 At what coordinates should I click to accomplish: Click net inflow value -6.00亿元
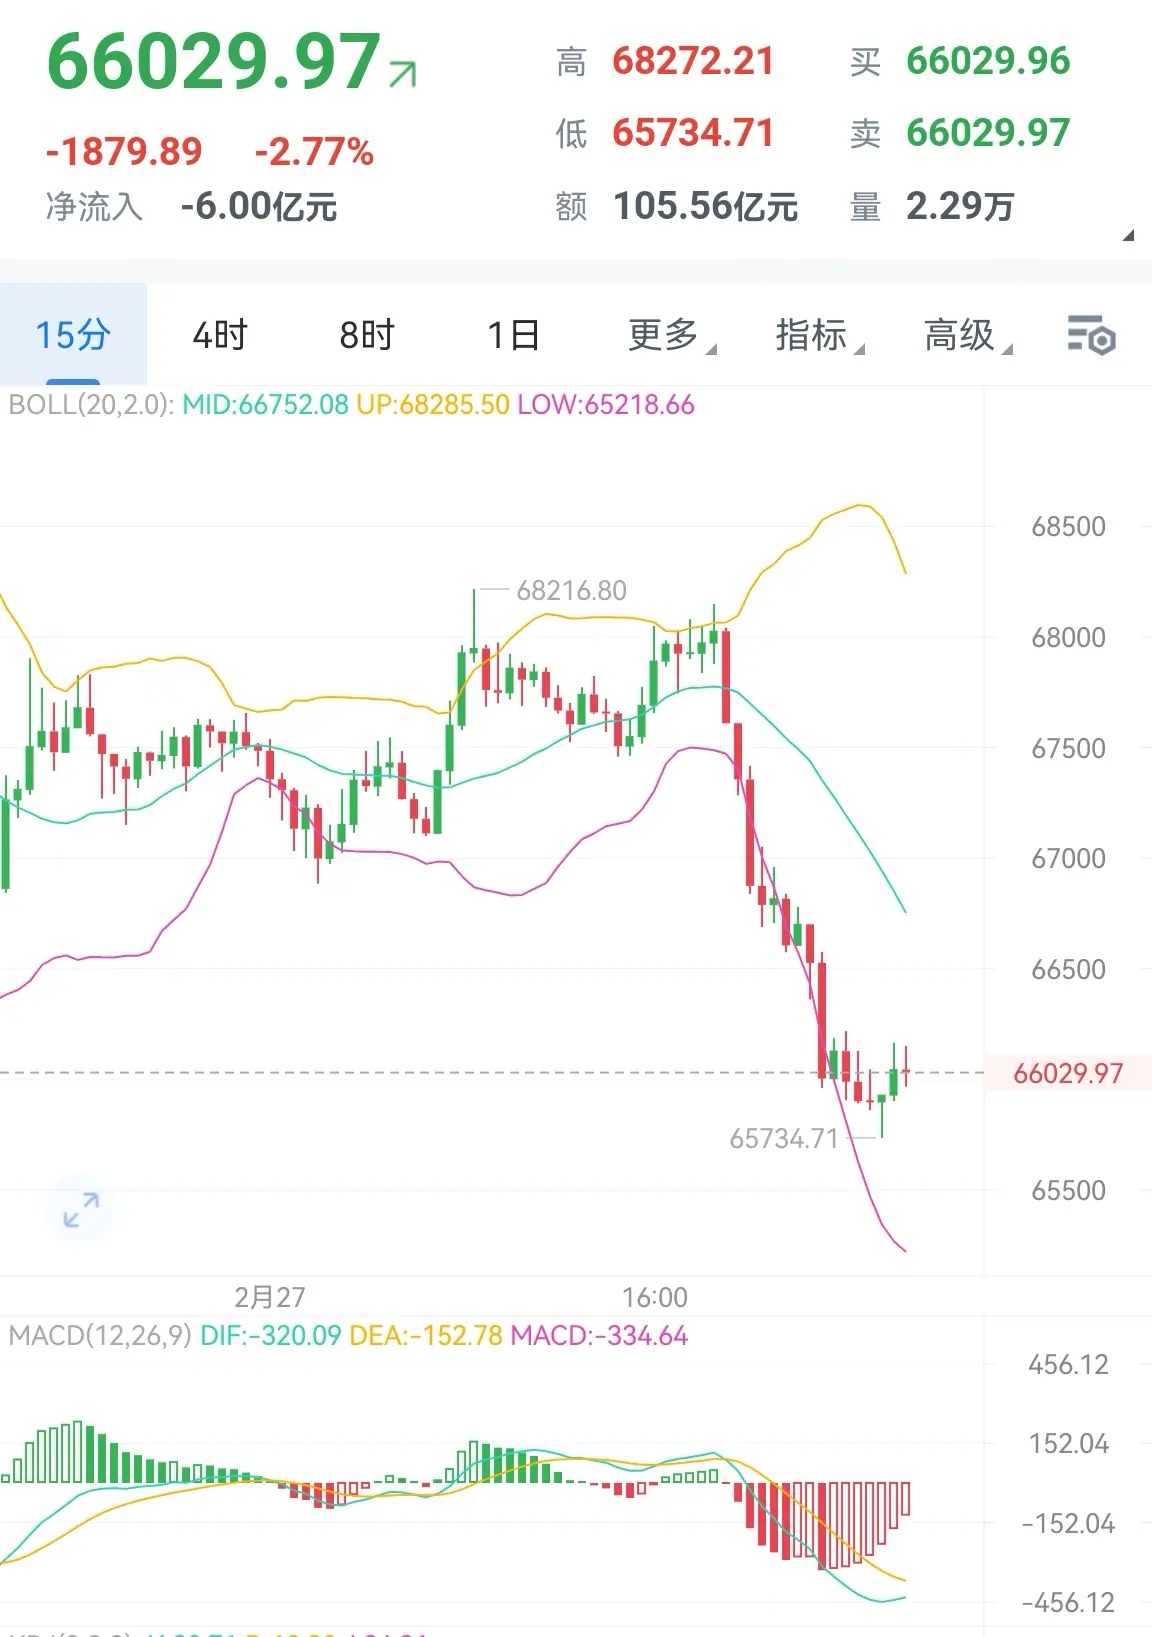258,207
